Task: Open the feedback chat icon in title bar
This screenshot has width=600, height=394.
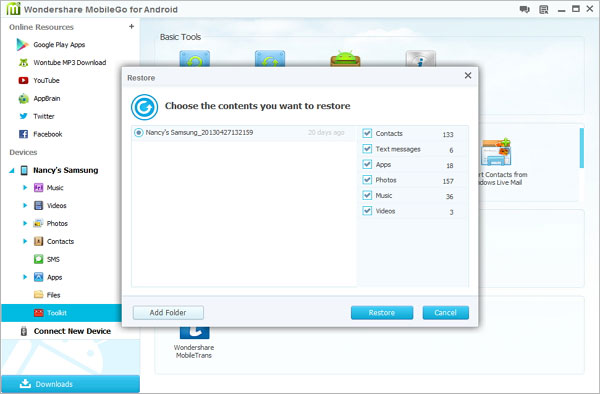Action: click(x=525, y=10)
